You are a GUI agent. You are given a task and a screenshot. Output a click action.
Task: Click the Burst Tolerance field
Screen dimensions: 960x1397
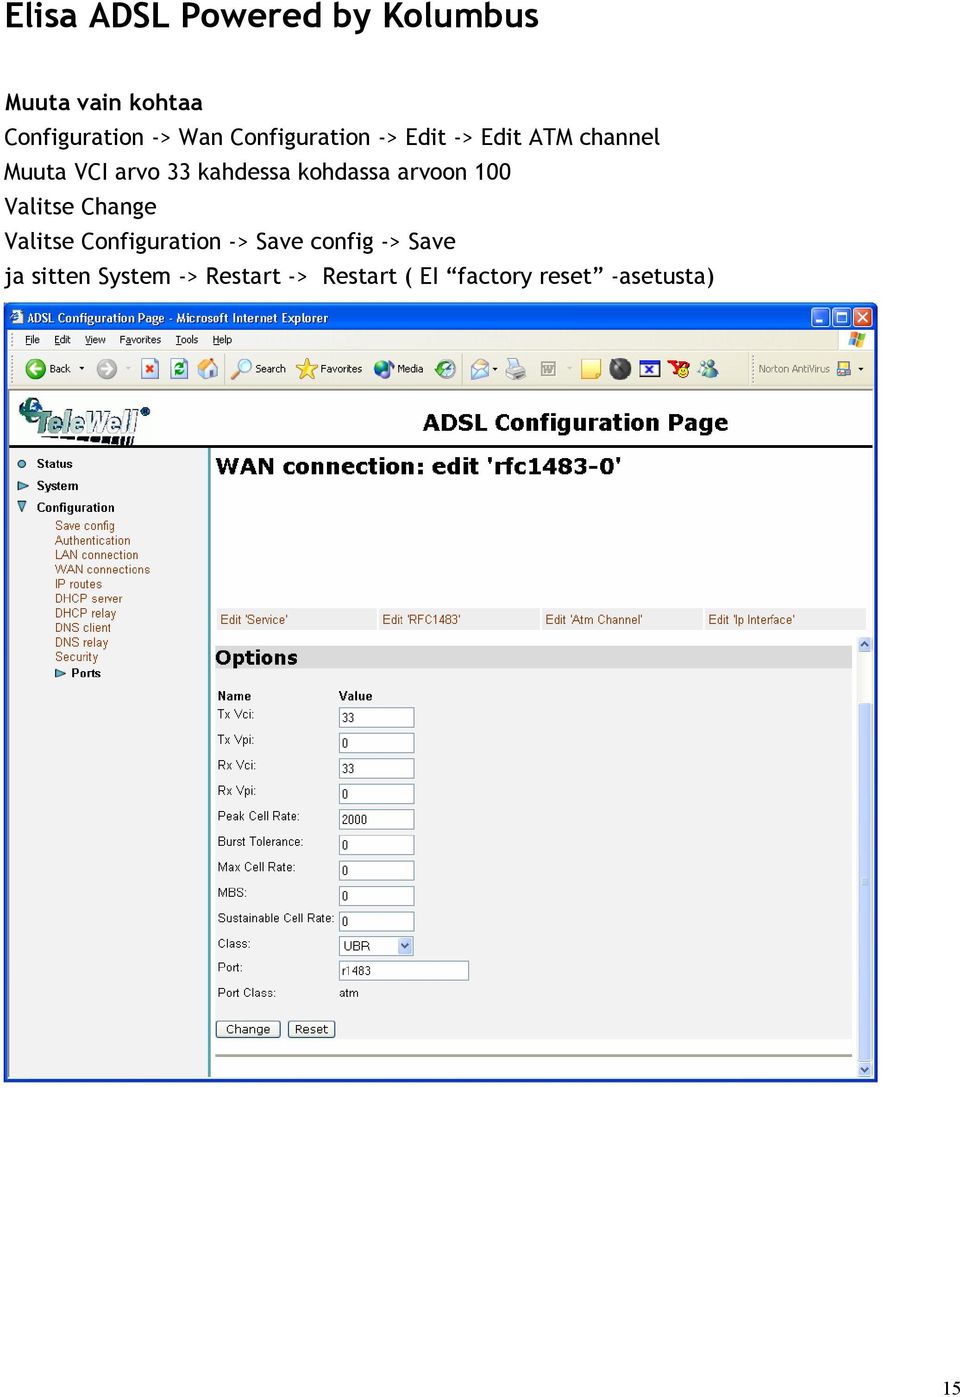(x=376, y=845)
